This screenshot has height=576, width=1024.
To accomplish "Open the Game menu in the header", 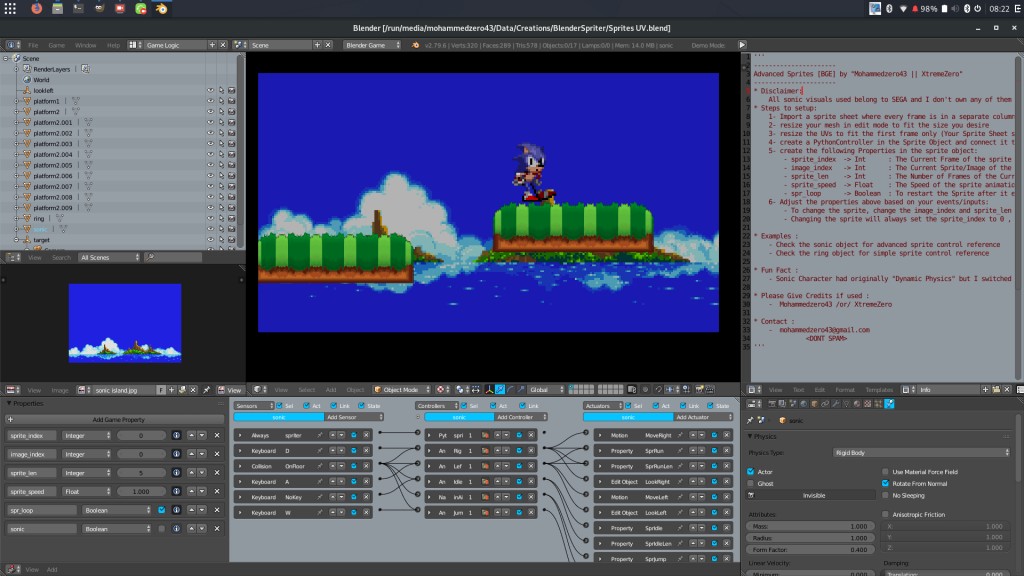I will point(56,45).
